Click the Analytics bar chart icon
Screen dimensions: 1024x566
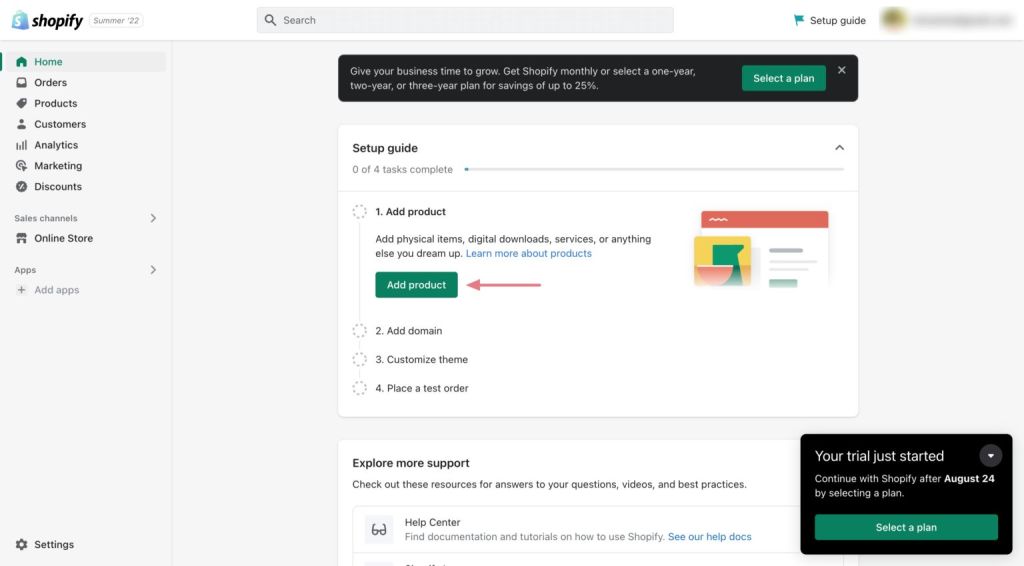coord(22,145)
